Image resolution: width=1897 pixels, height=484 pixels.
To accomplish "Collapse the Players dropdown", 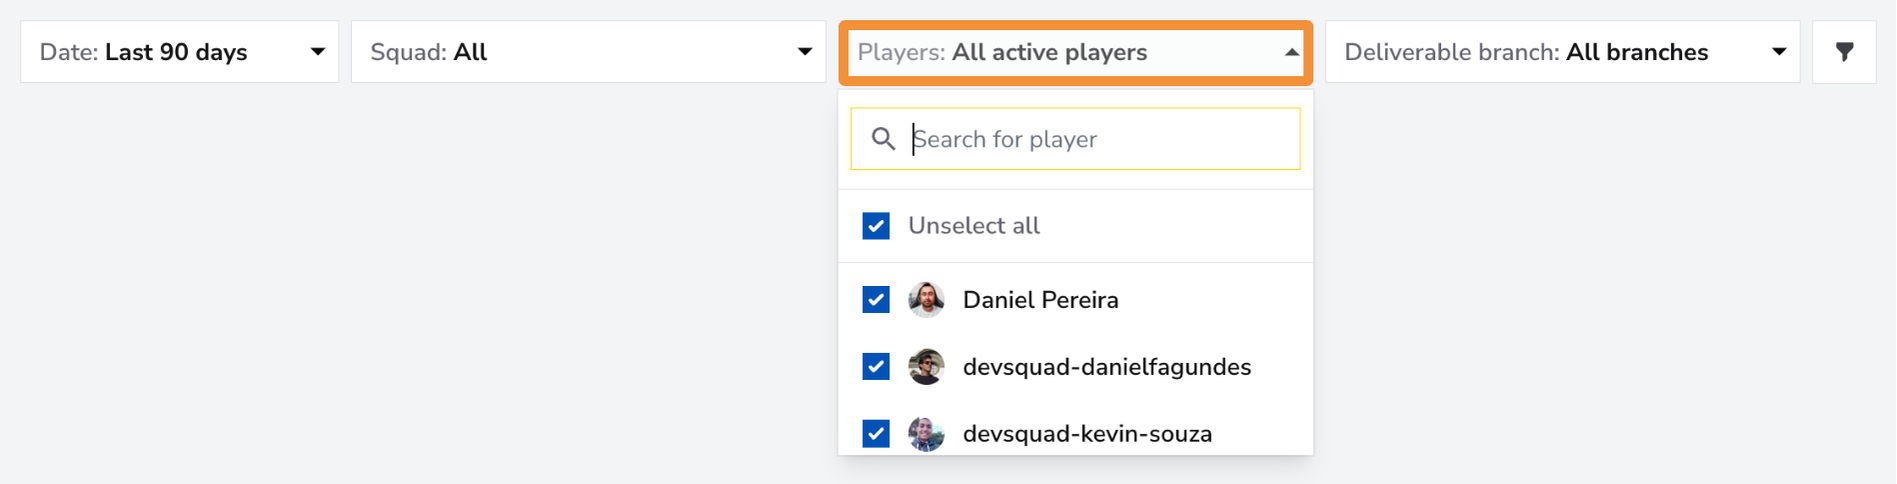I will pos(1076,52).
